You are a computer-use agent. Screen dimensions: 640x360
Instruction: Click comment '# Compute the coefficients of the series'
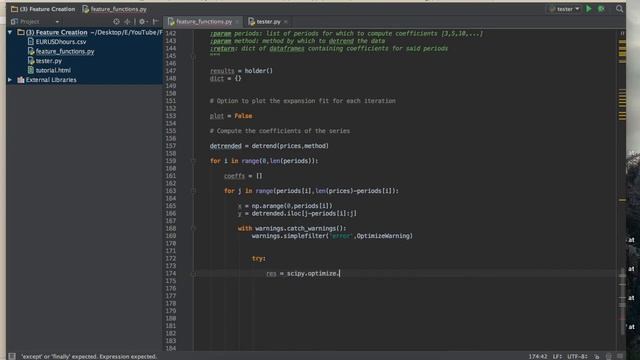click(x=280, y=131)
